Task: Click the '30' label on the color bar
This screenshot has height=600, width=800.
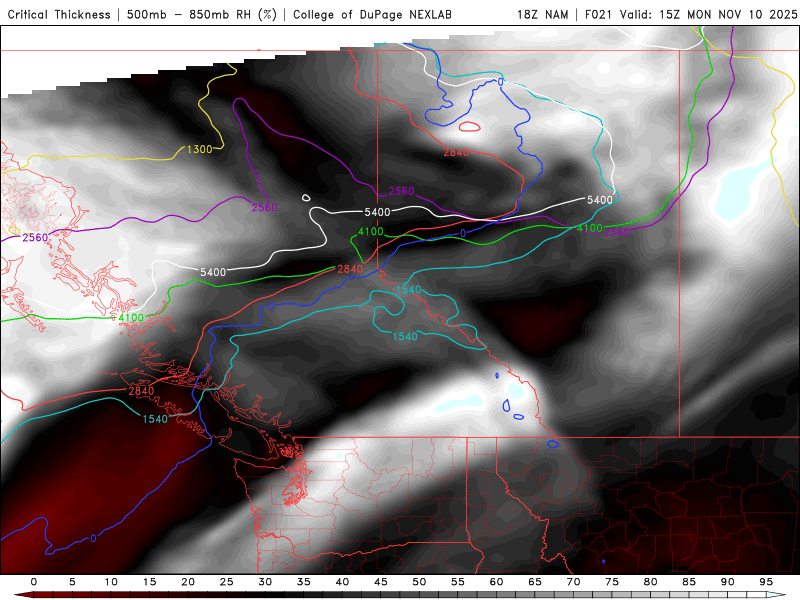Action: 265,582
